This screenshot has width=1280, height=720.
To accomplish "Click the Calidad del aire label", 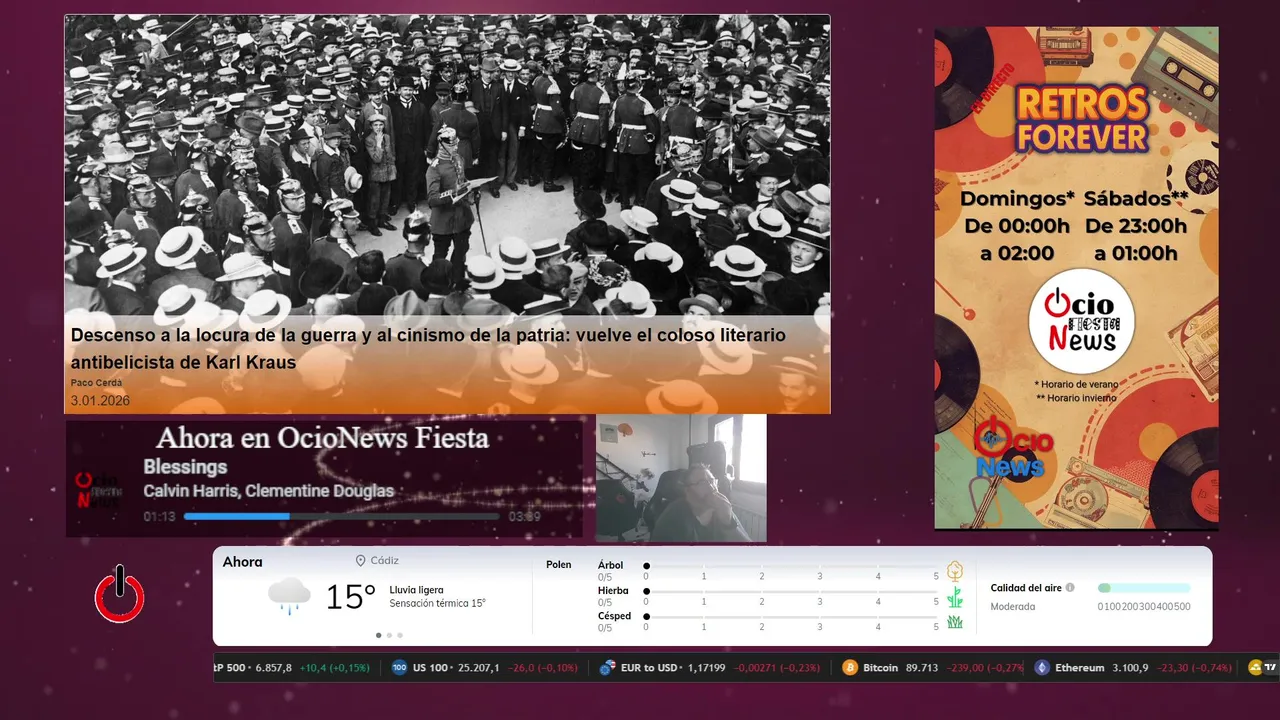I will pyautogui.click(x=1026, y=588).
